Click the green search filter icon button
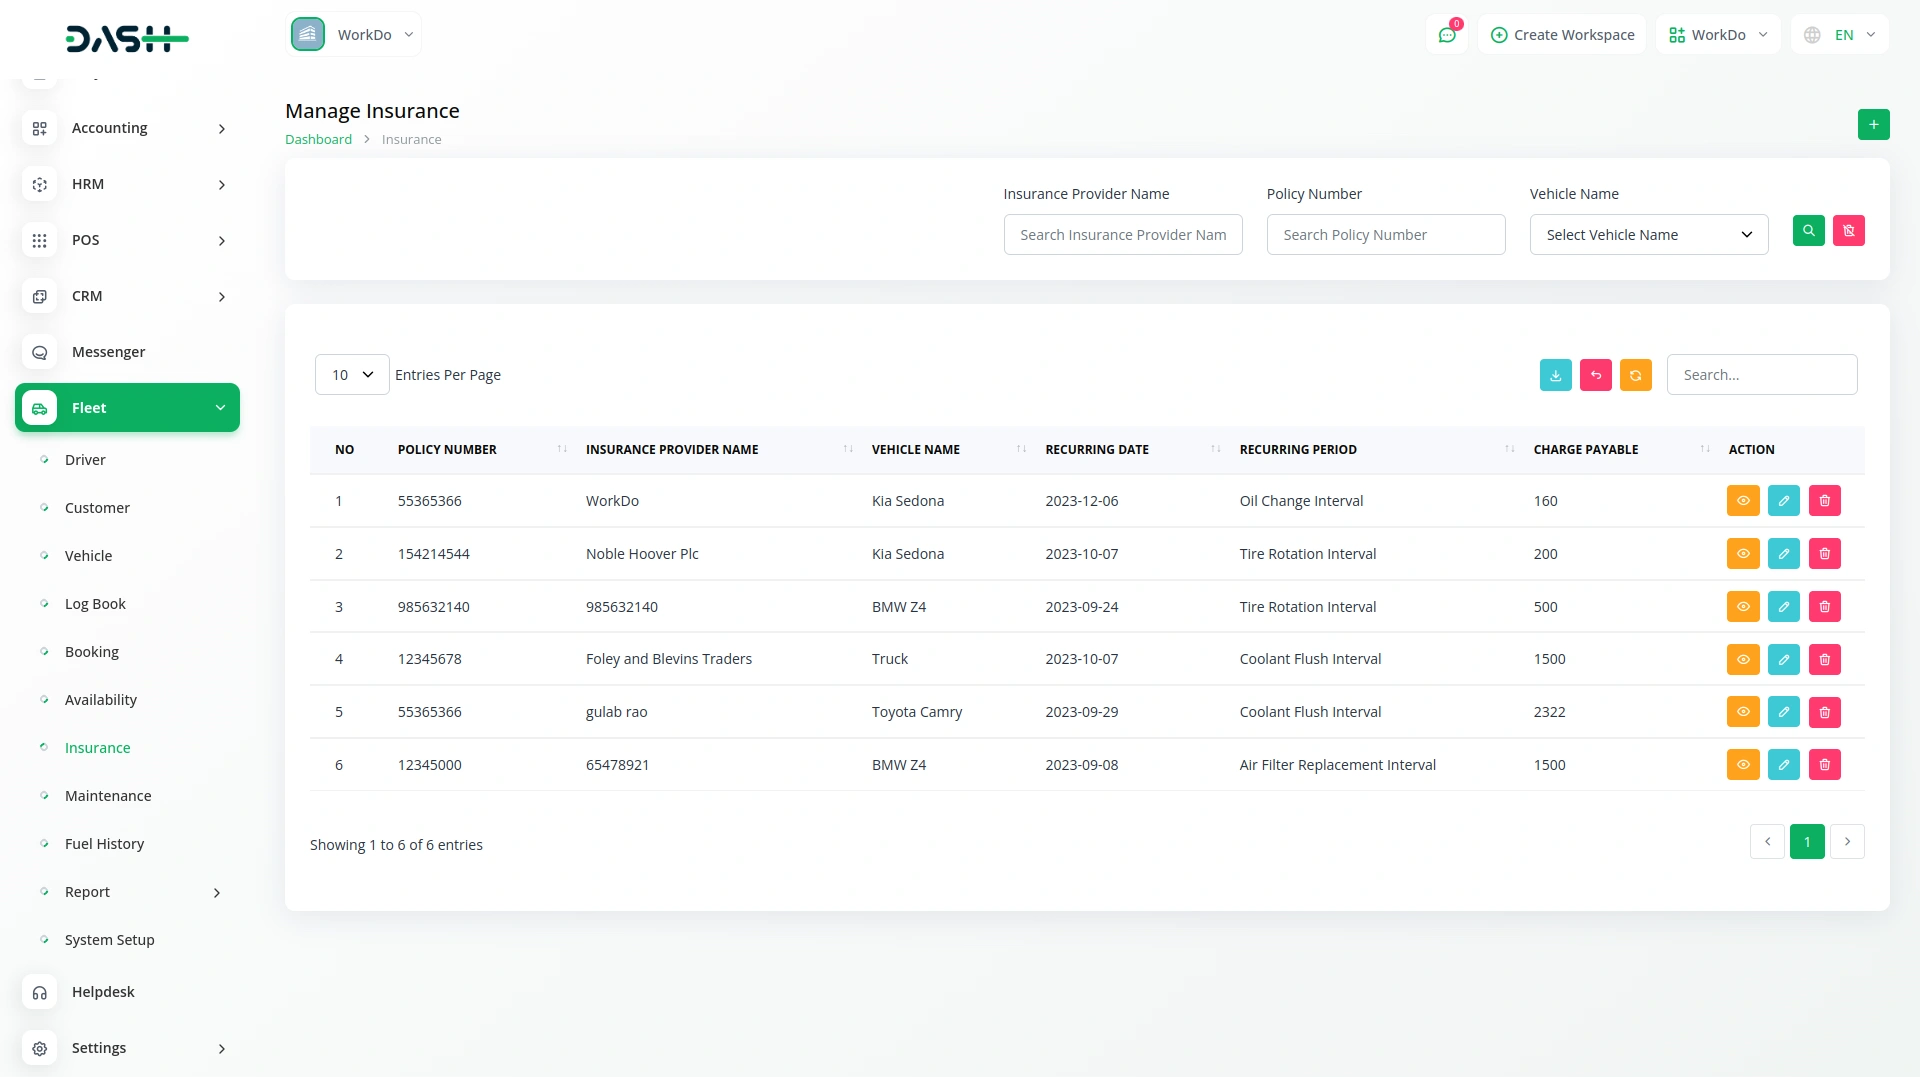The height and width of the screenshot is (1077, 1920). (1808, 231)
